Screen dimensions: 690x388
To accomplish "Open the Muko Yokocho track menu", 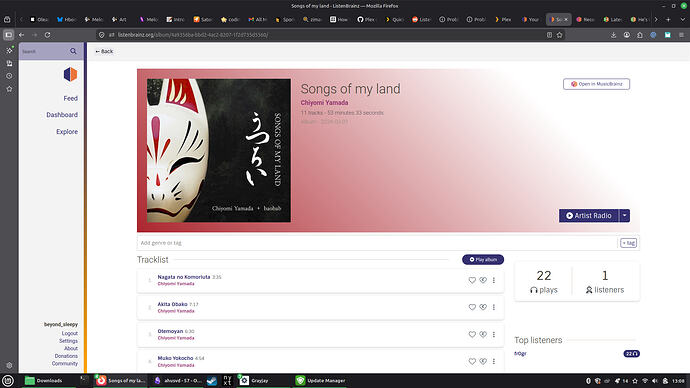I will click(494, 361).
